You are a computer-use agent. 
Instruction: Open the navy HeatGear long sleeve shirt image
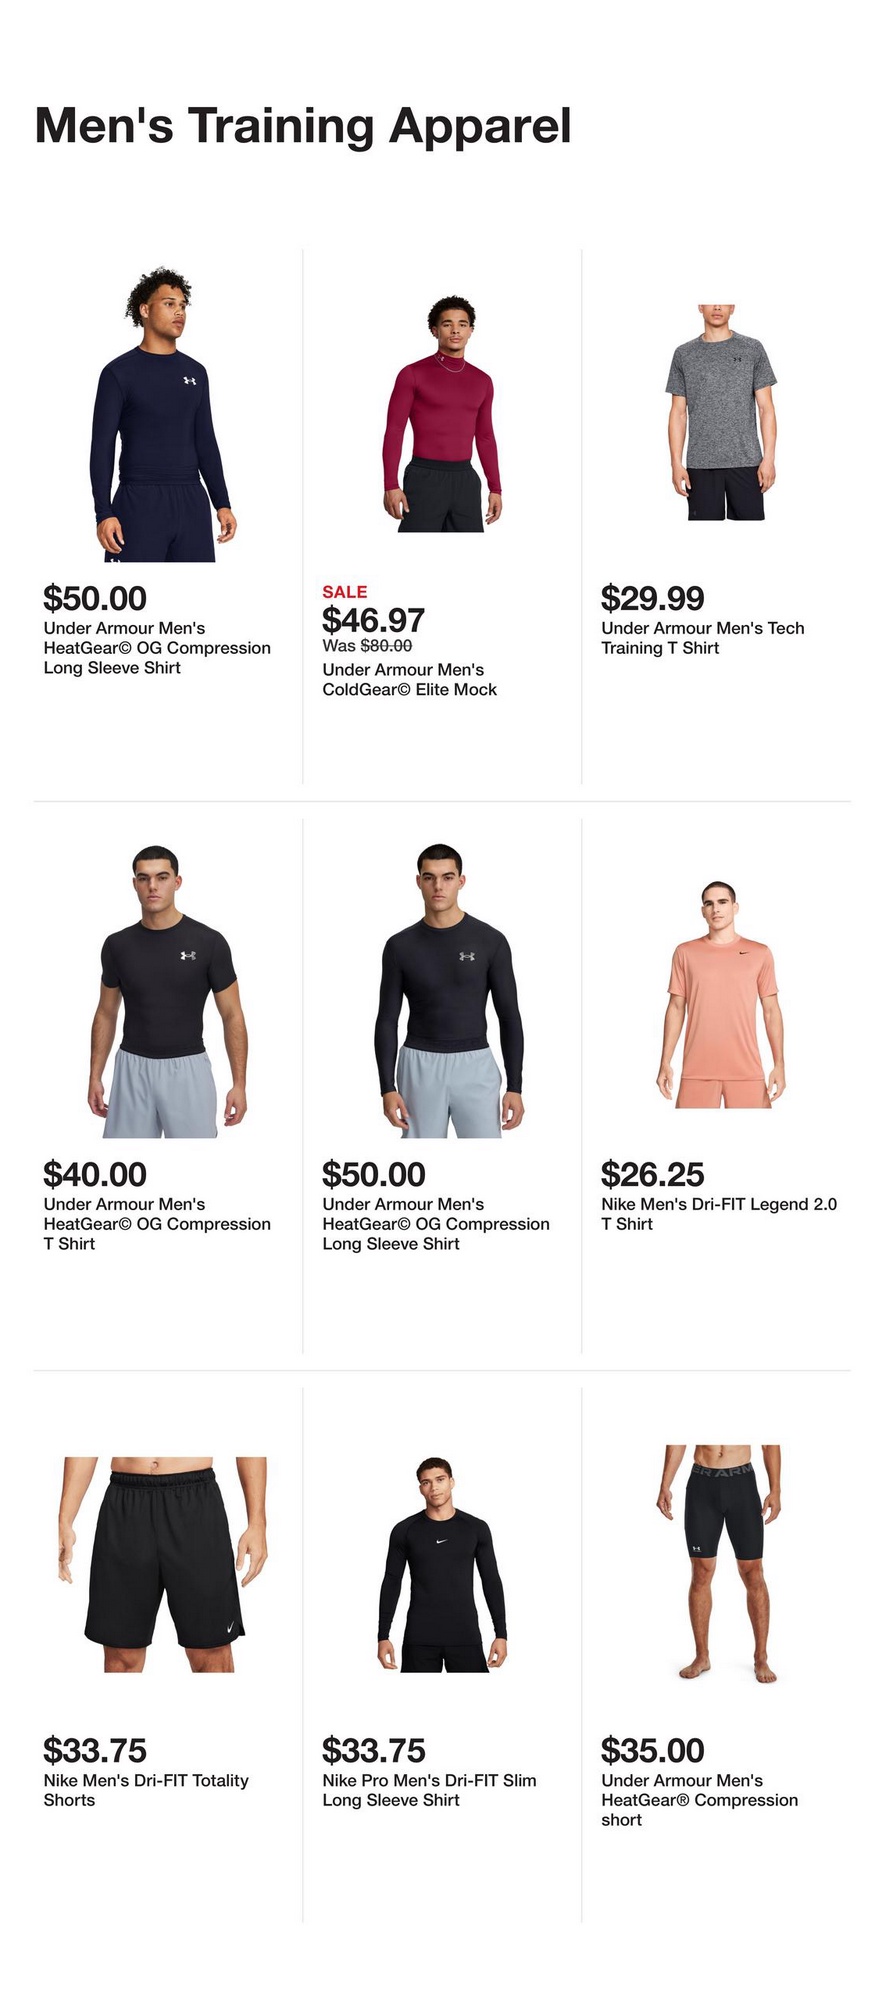tap(163, 414)
